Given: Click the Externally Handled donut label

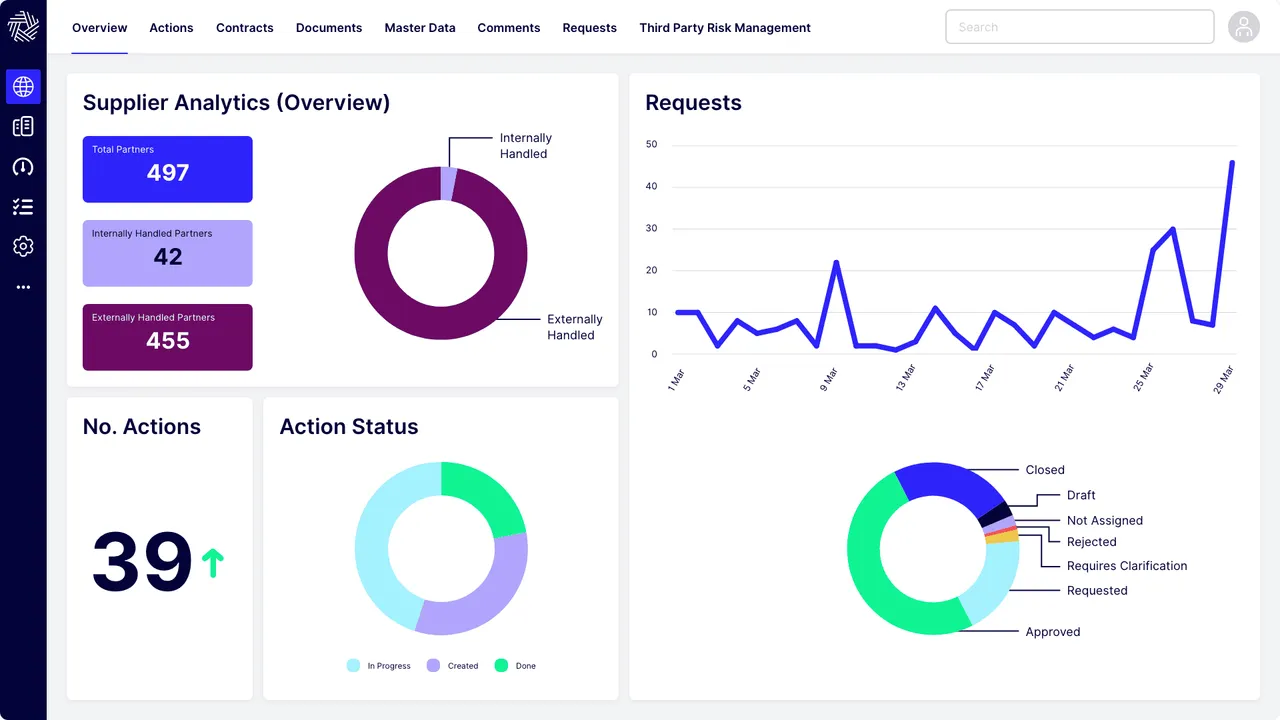Looking at the screenshot, I should point(575,327).
